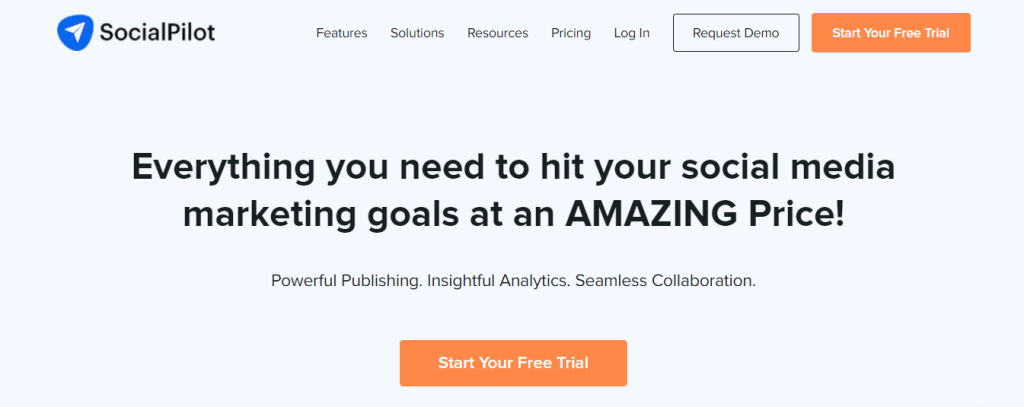Expand the Solutions navigation menu
The height and width of the screenshot is (407, 1024).
pos(417,33)
